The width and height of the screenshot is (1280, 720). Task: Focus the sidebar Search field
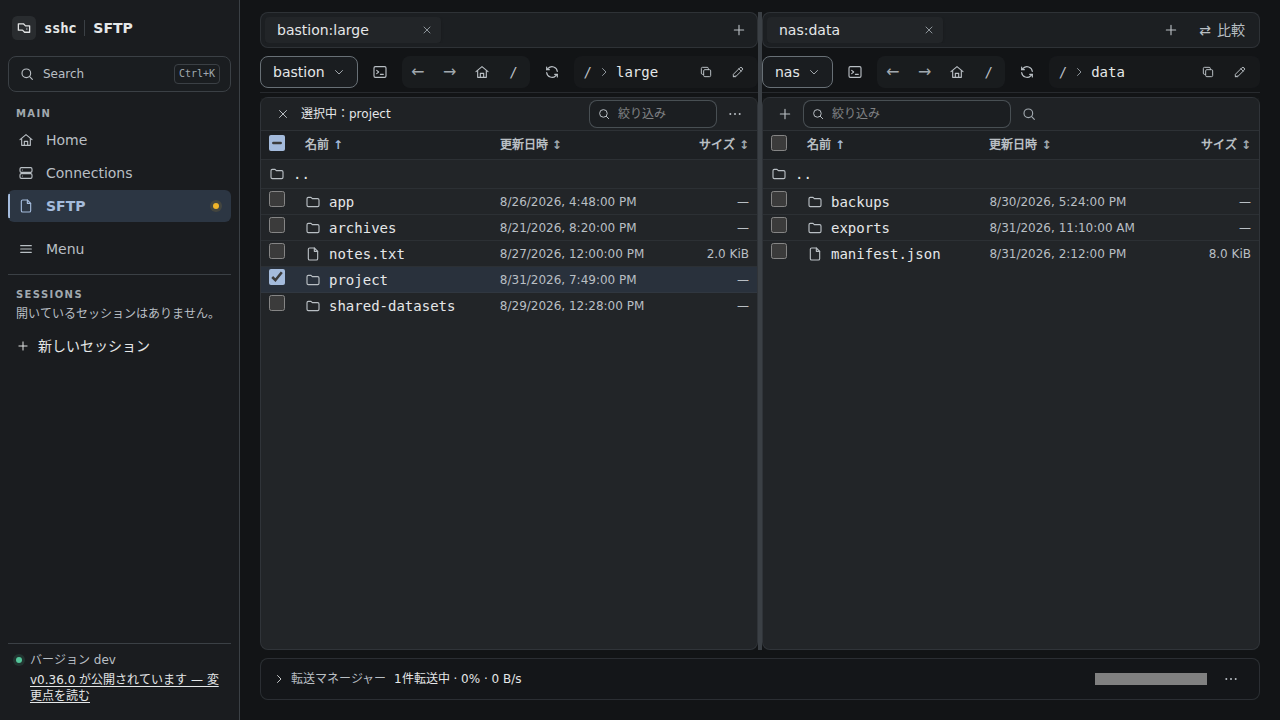(x=119, y=74)
